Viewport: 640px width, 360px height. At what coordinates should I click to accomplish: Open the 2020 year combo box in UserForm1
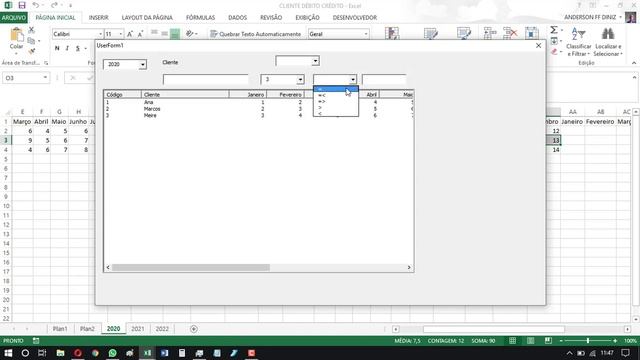[x=142, y=64]
